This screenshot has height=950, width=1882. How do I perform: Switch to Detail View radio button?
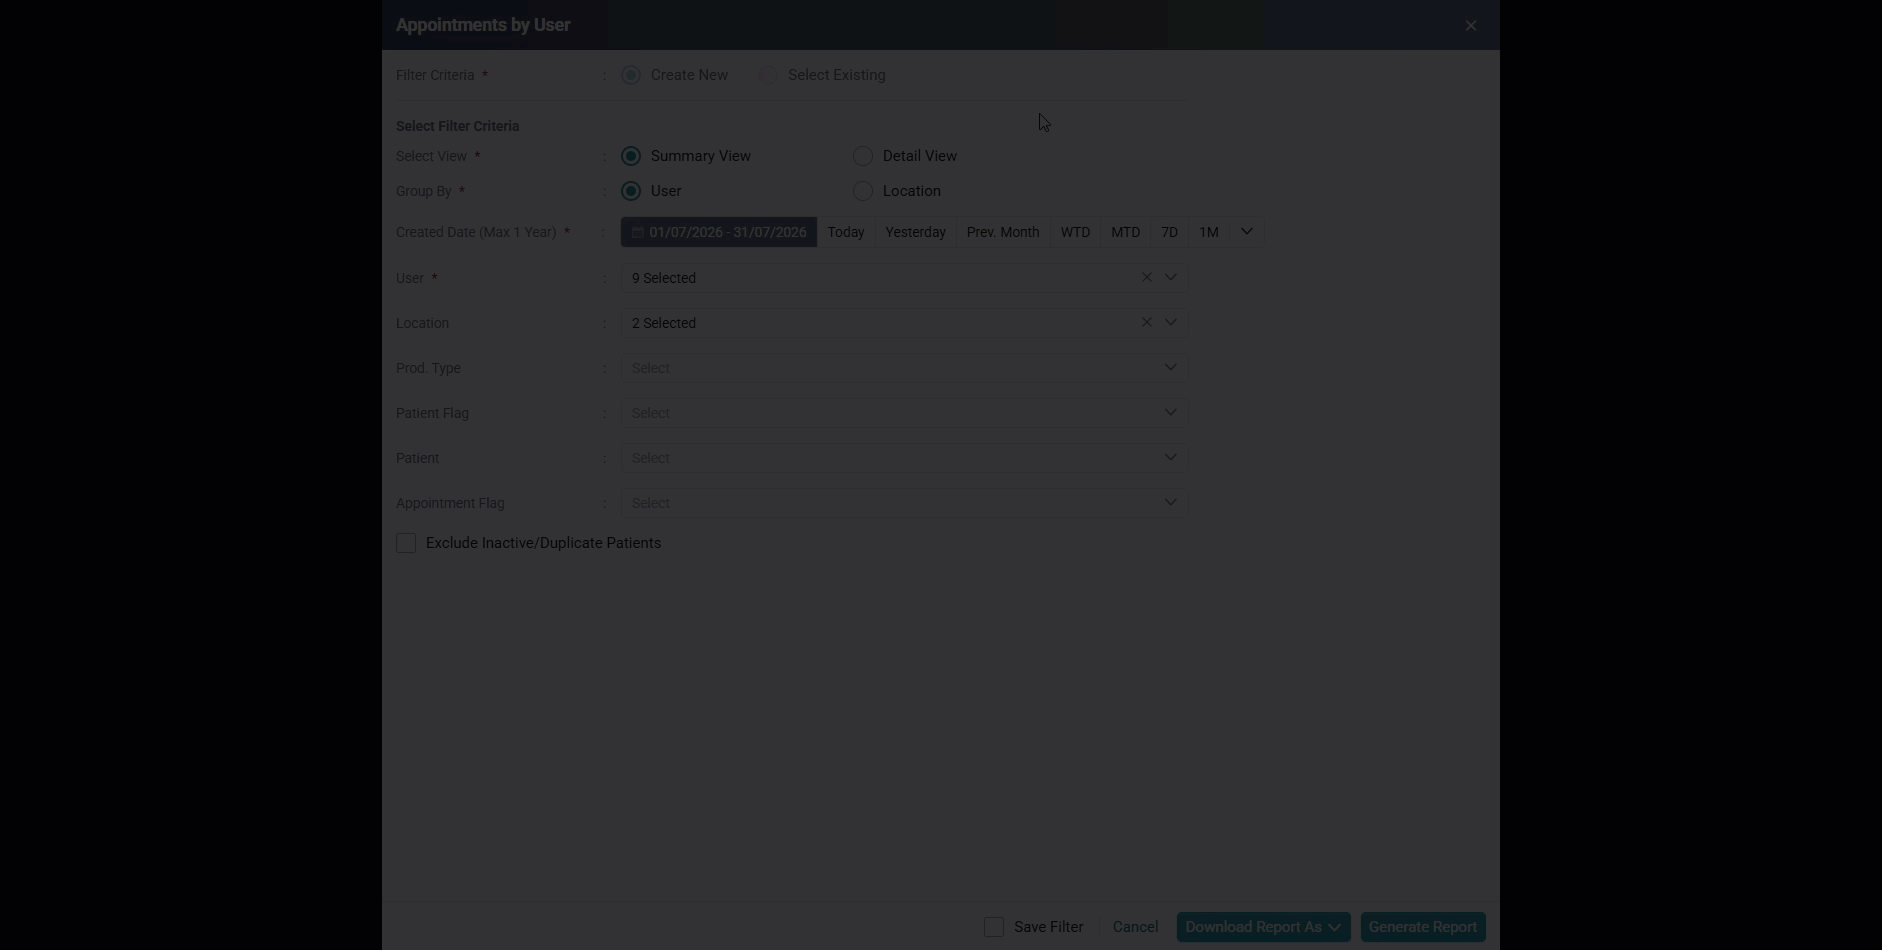[x=863, y=156]
